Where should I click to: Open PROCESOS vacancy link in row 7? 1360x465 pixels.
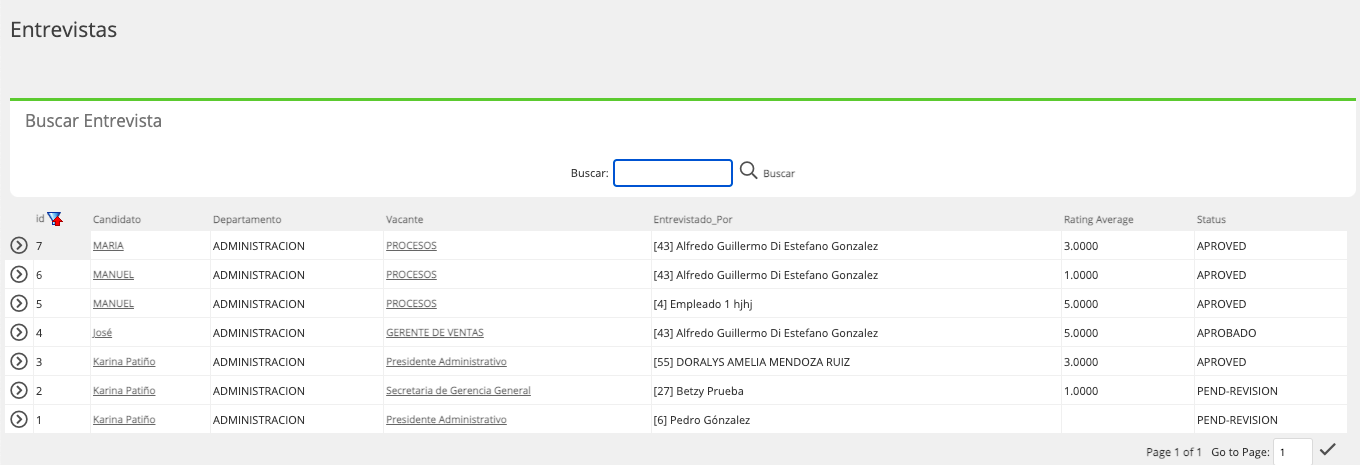click(x=411, y=246)
